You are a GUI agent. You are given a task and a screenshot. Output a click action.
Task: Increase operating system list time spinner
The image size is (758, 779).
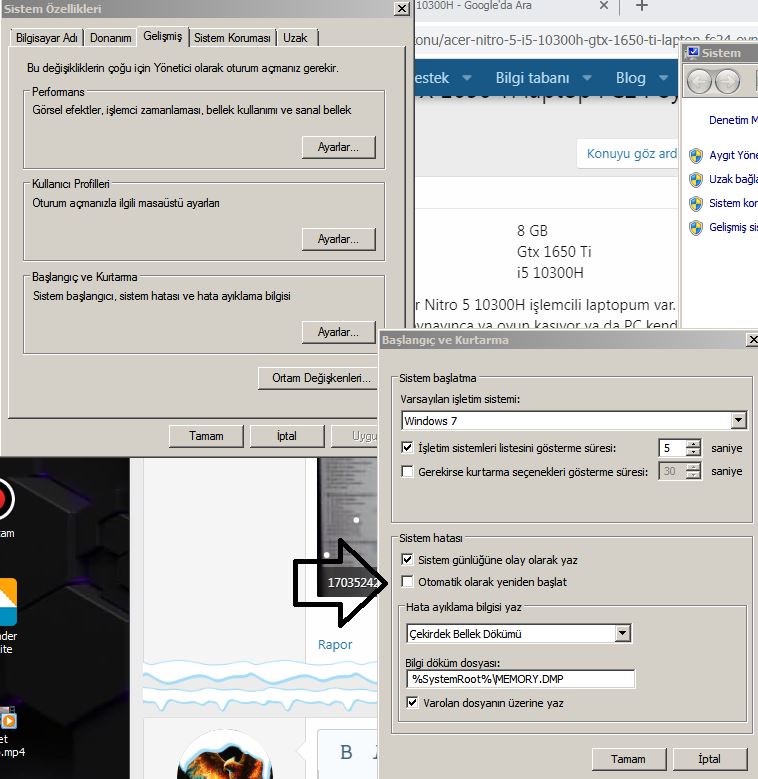pyautogui.click(x=693, y=443)
